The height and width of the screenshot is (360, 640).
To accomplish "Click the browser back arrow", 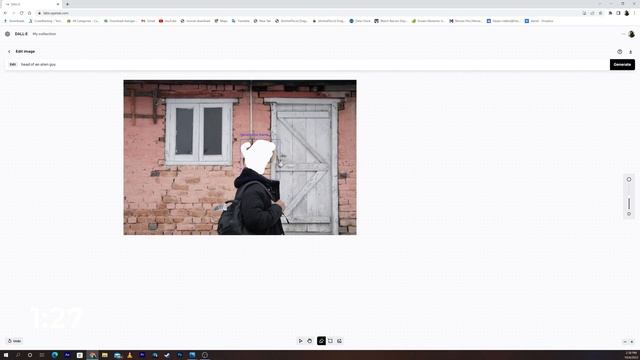I will click(x=5, y=13).
